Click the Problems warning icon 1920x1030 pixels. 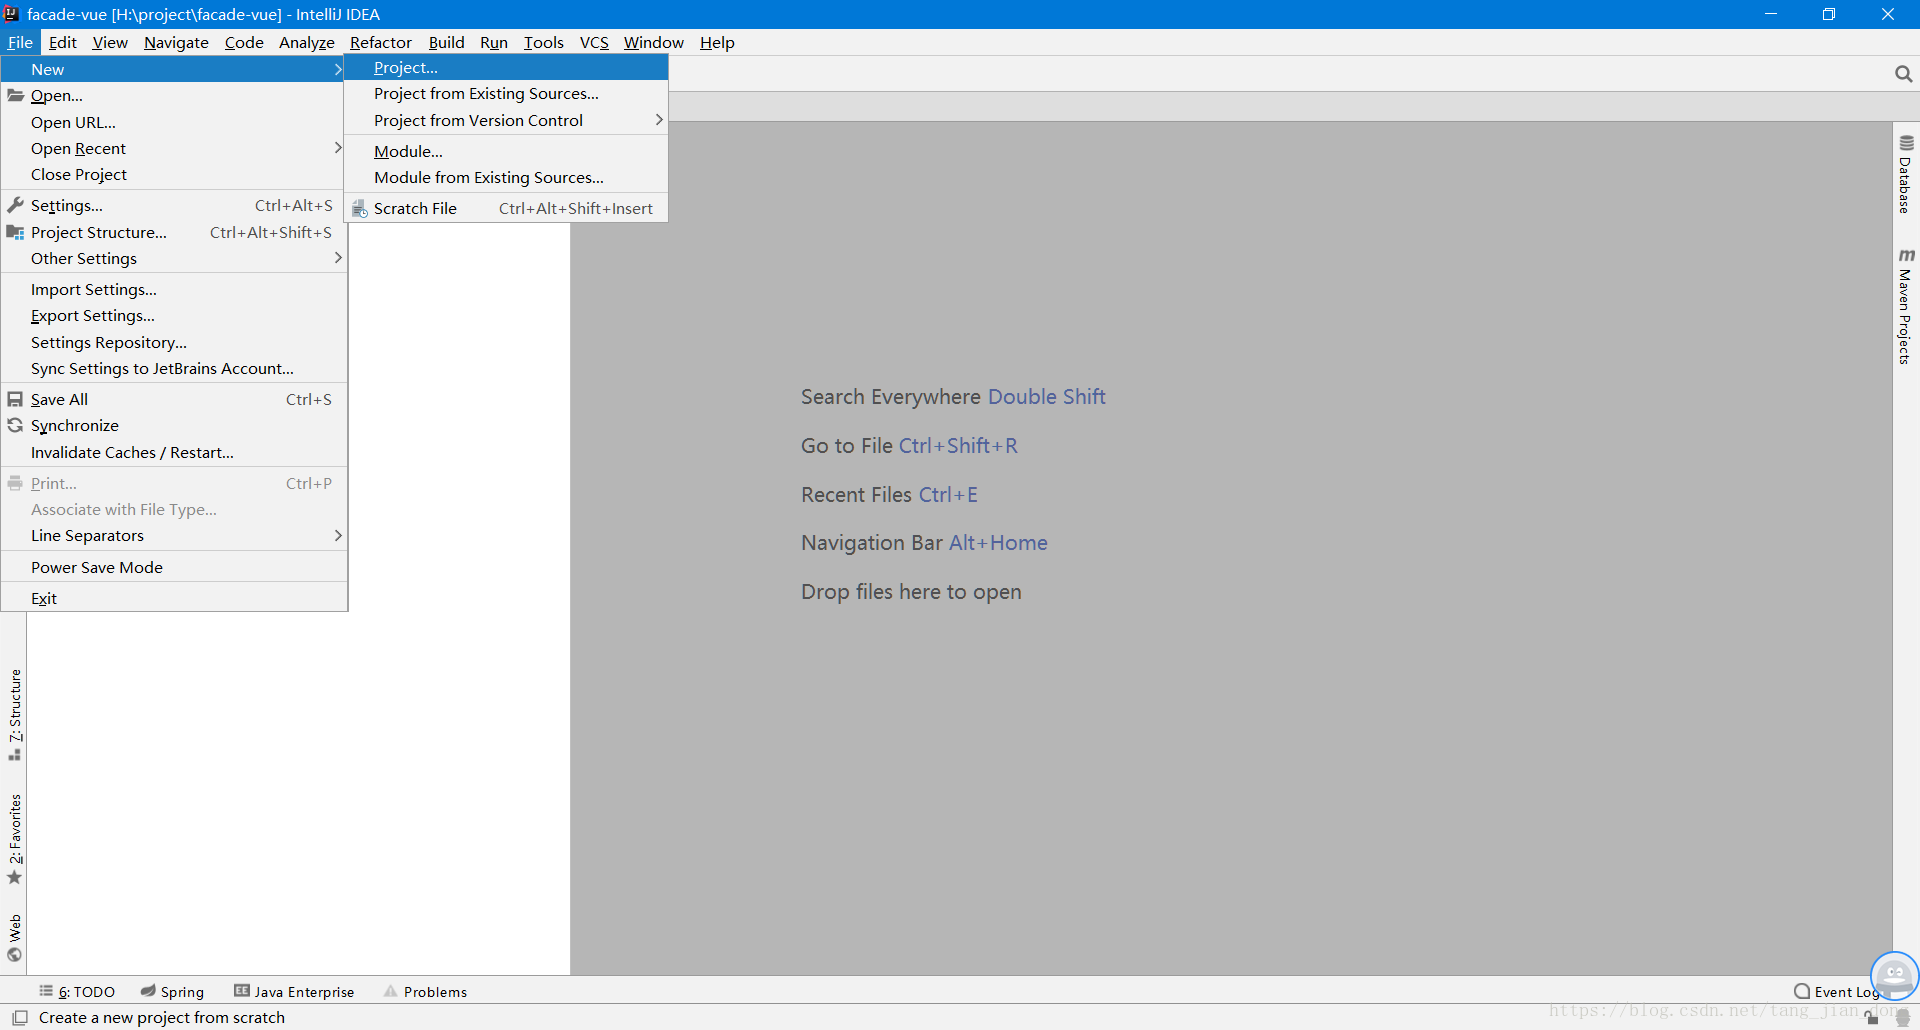(x=391, y=991)
